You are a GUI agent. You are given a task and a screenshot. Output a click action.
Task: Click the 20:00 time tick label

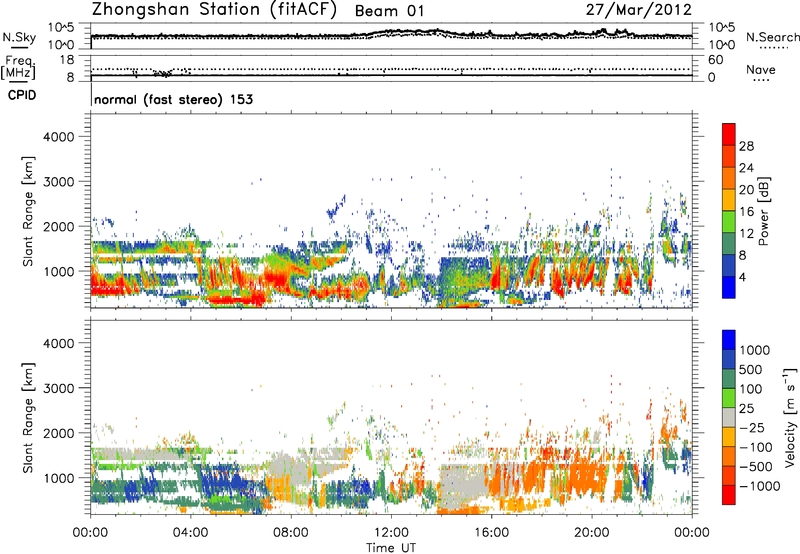(x=591, y=533)
